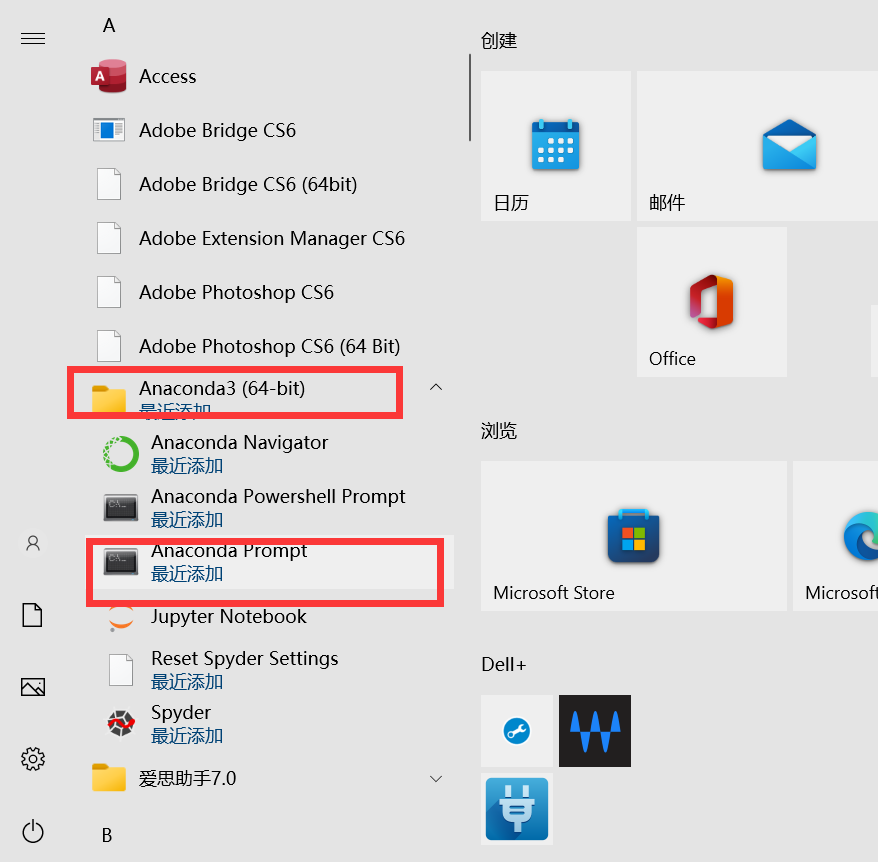Open the user account icon

point(33,543)
